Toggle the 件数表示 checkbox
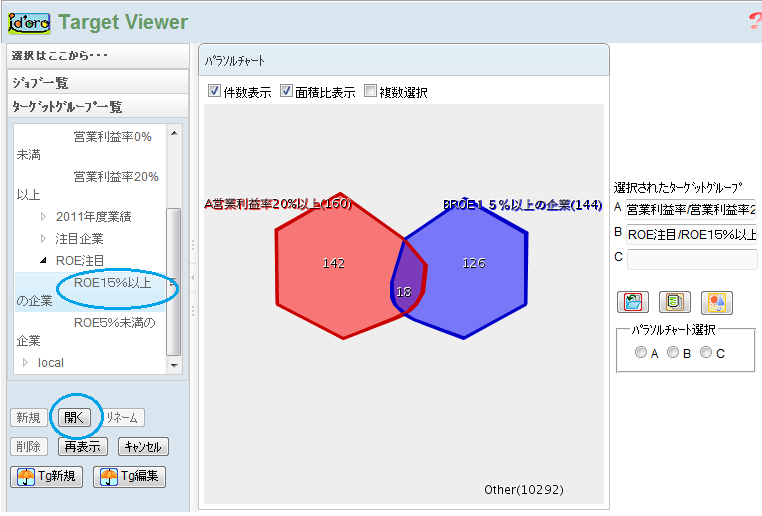 click(215, 92)
